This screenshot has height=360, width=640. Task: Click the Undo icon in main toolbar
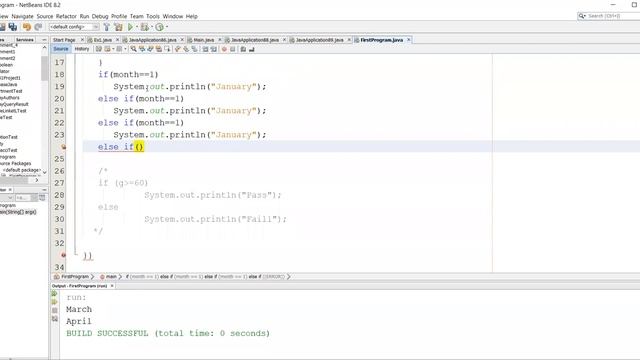[x=27, y=27]
